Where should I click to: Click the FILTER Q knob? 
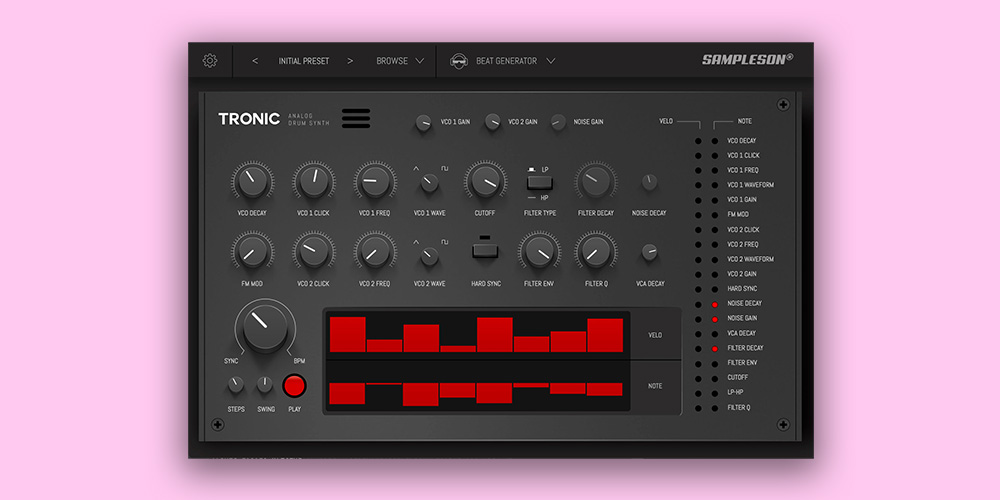tap(596, 251)
